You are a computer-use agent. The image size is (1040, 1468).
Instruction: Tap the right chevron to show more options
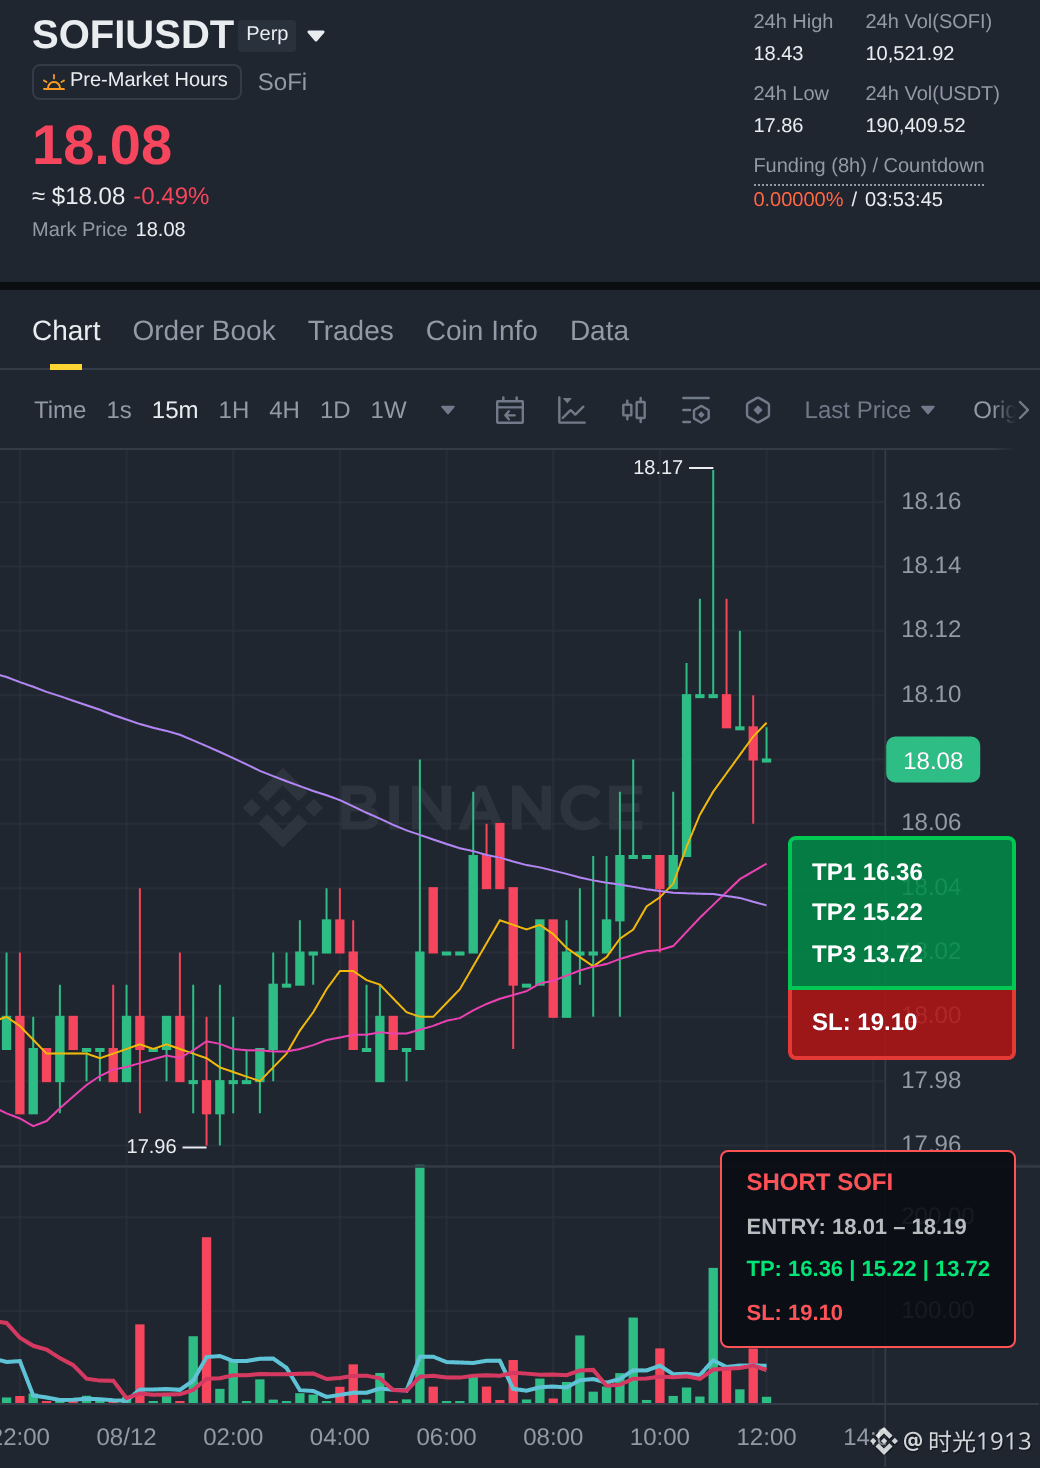[x=1023, y=410]
